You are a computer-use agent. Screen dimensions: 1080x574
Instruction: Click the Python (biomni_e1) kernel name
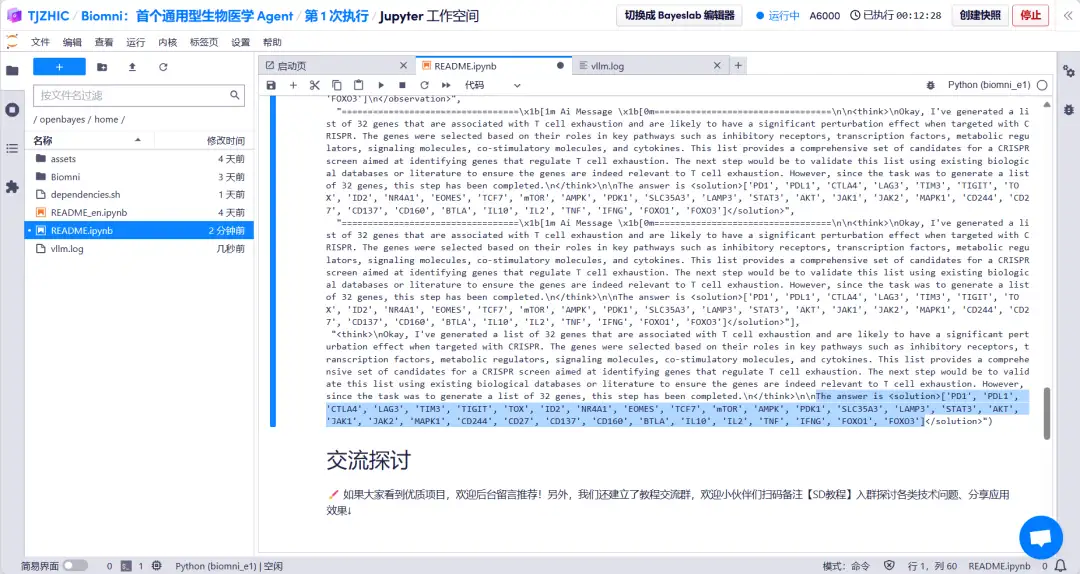pyautogui.click(x=988, y=85)
